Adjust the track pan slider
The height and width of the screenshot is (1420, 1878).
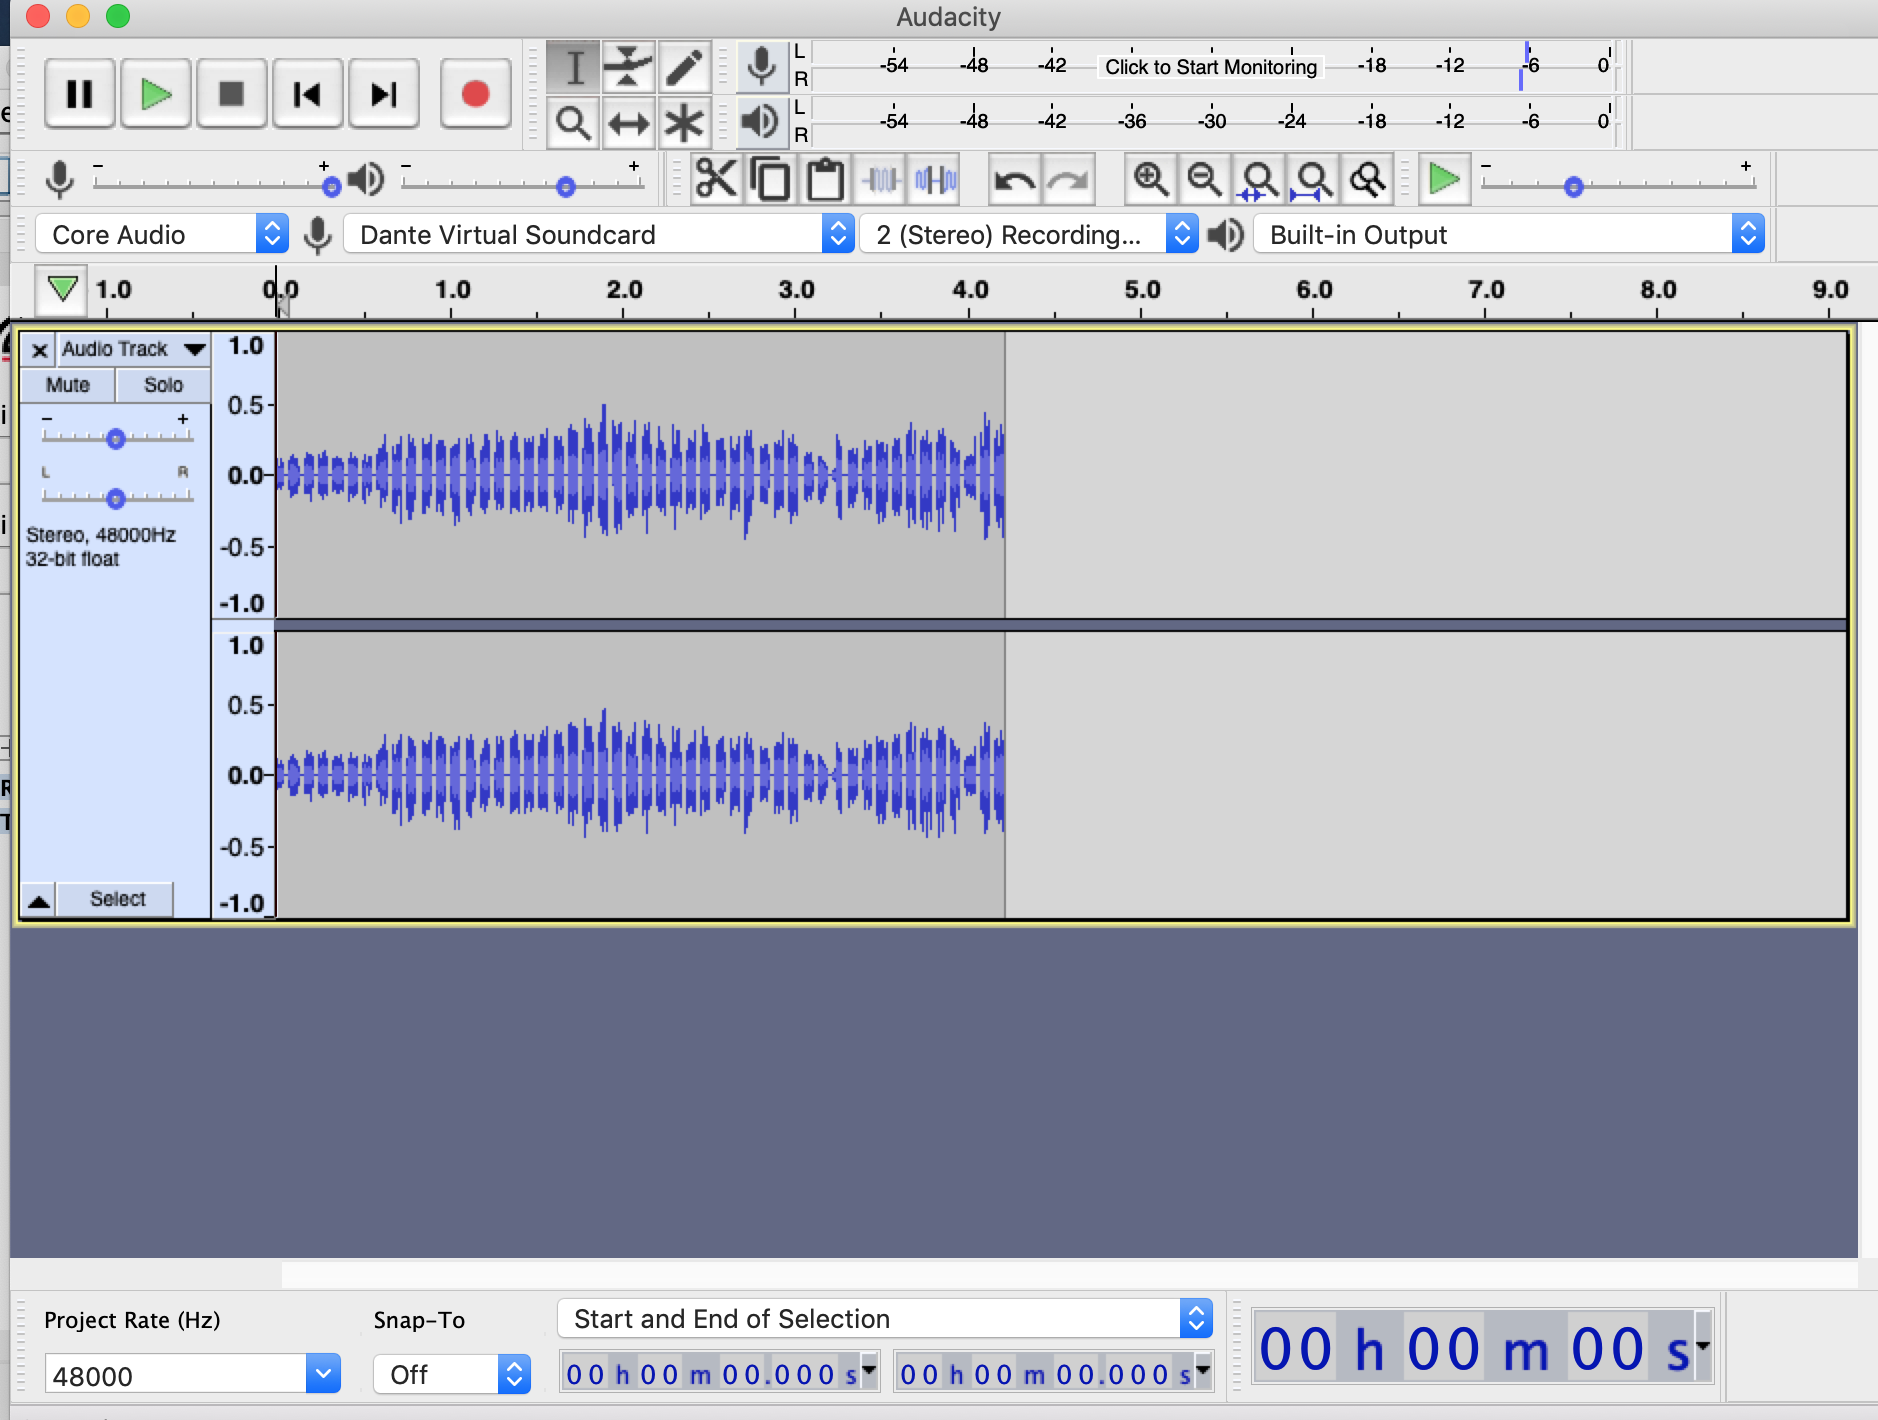tap(116, 497)
